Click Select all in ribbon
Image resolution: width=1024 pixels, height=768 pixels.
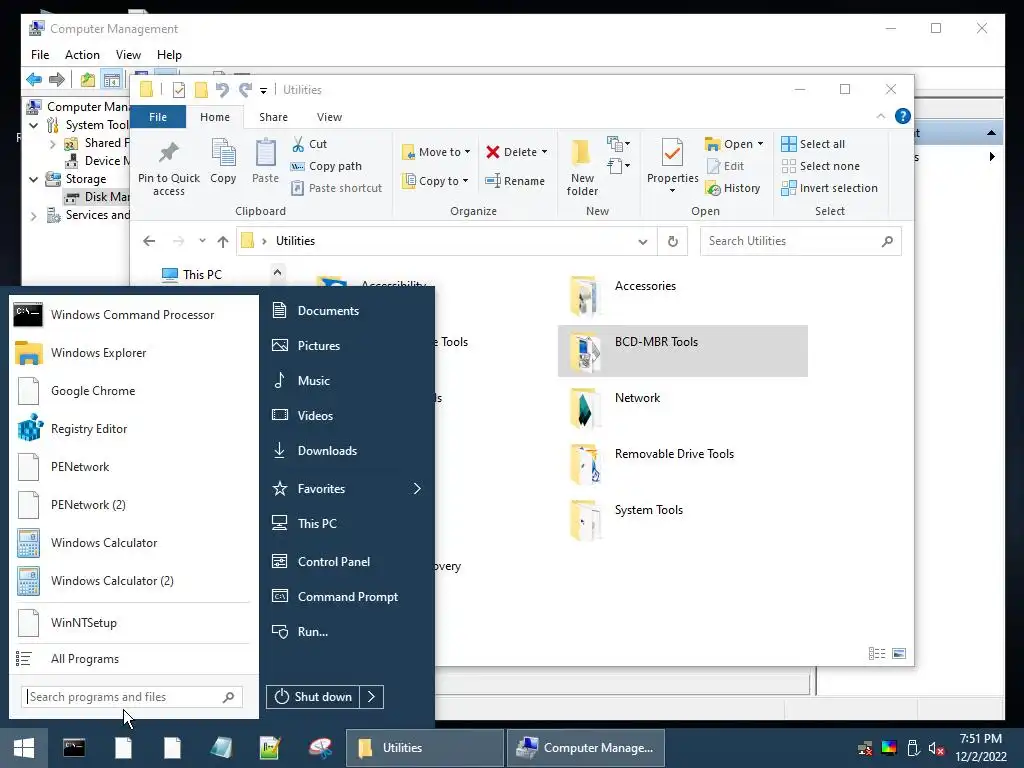click(813, 144)
